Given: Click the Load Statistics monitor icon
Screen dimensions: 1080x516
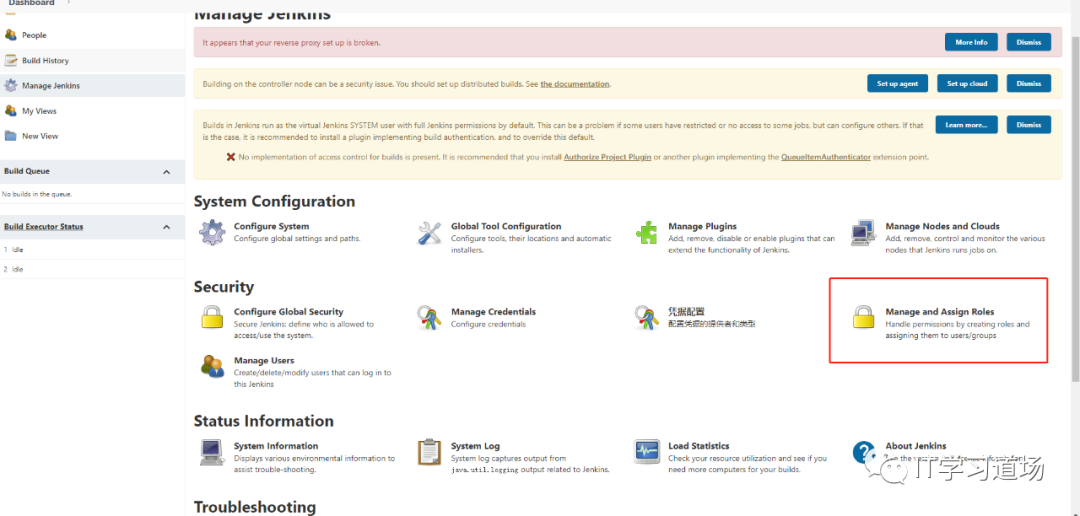Looking at the screenshot, I should click(x=647, y=452).
